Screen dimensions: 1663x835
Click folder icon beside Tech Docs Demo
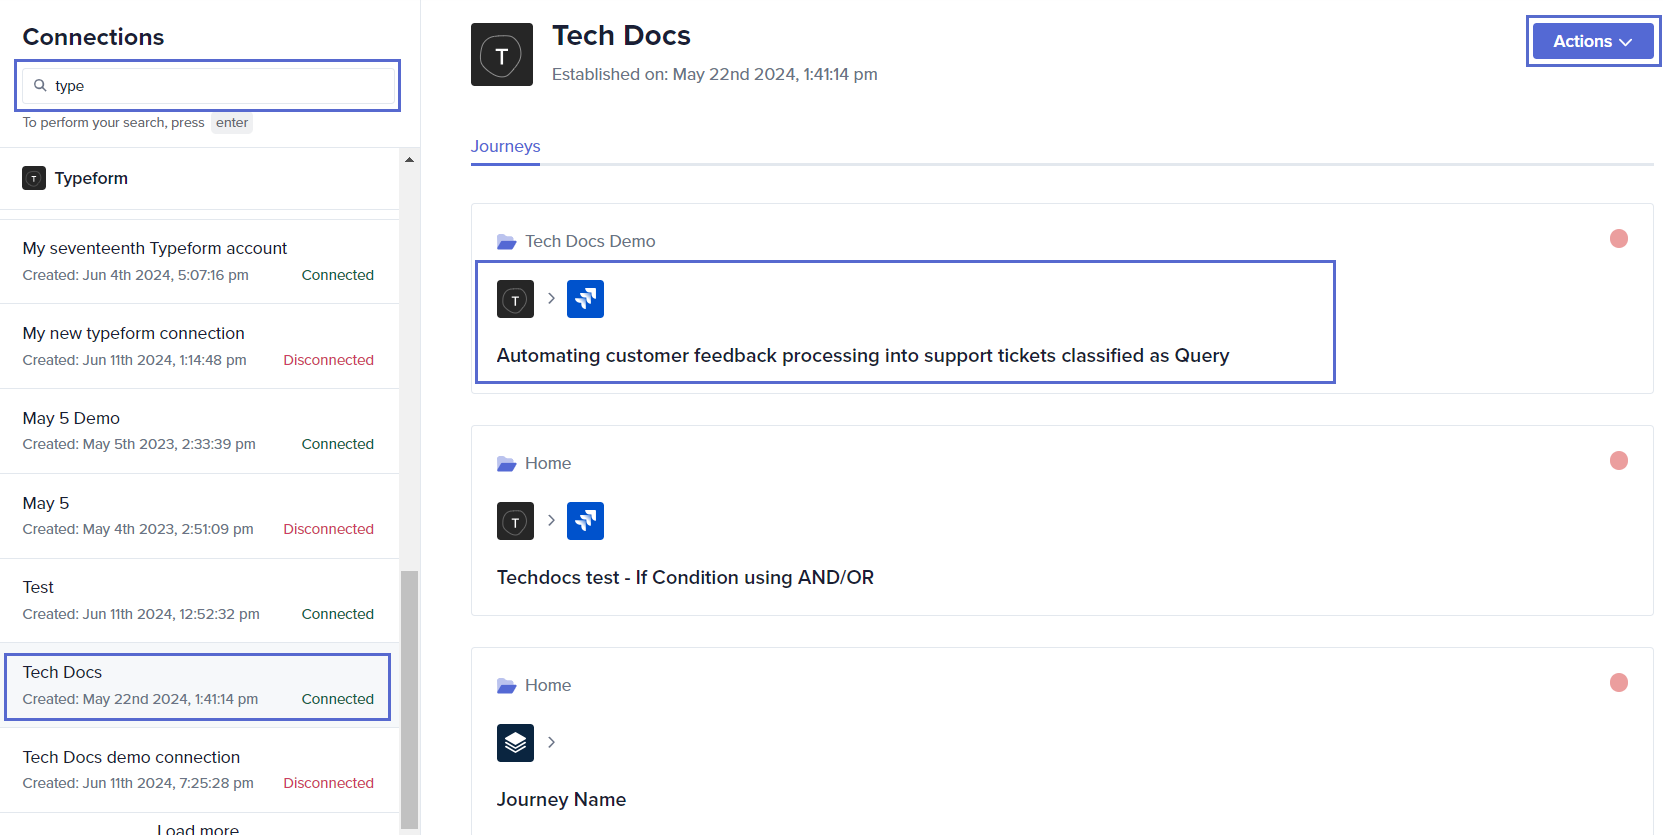pos(506,242)
